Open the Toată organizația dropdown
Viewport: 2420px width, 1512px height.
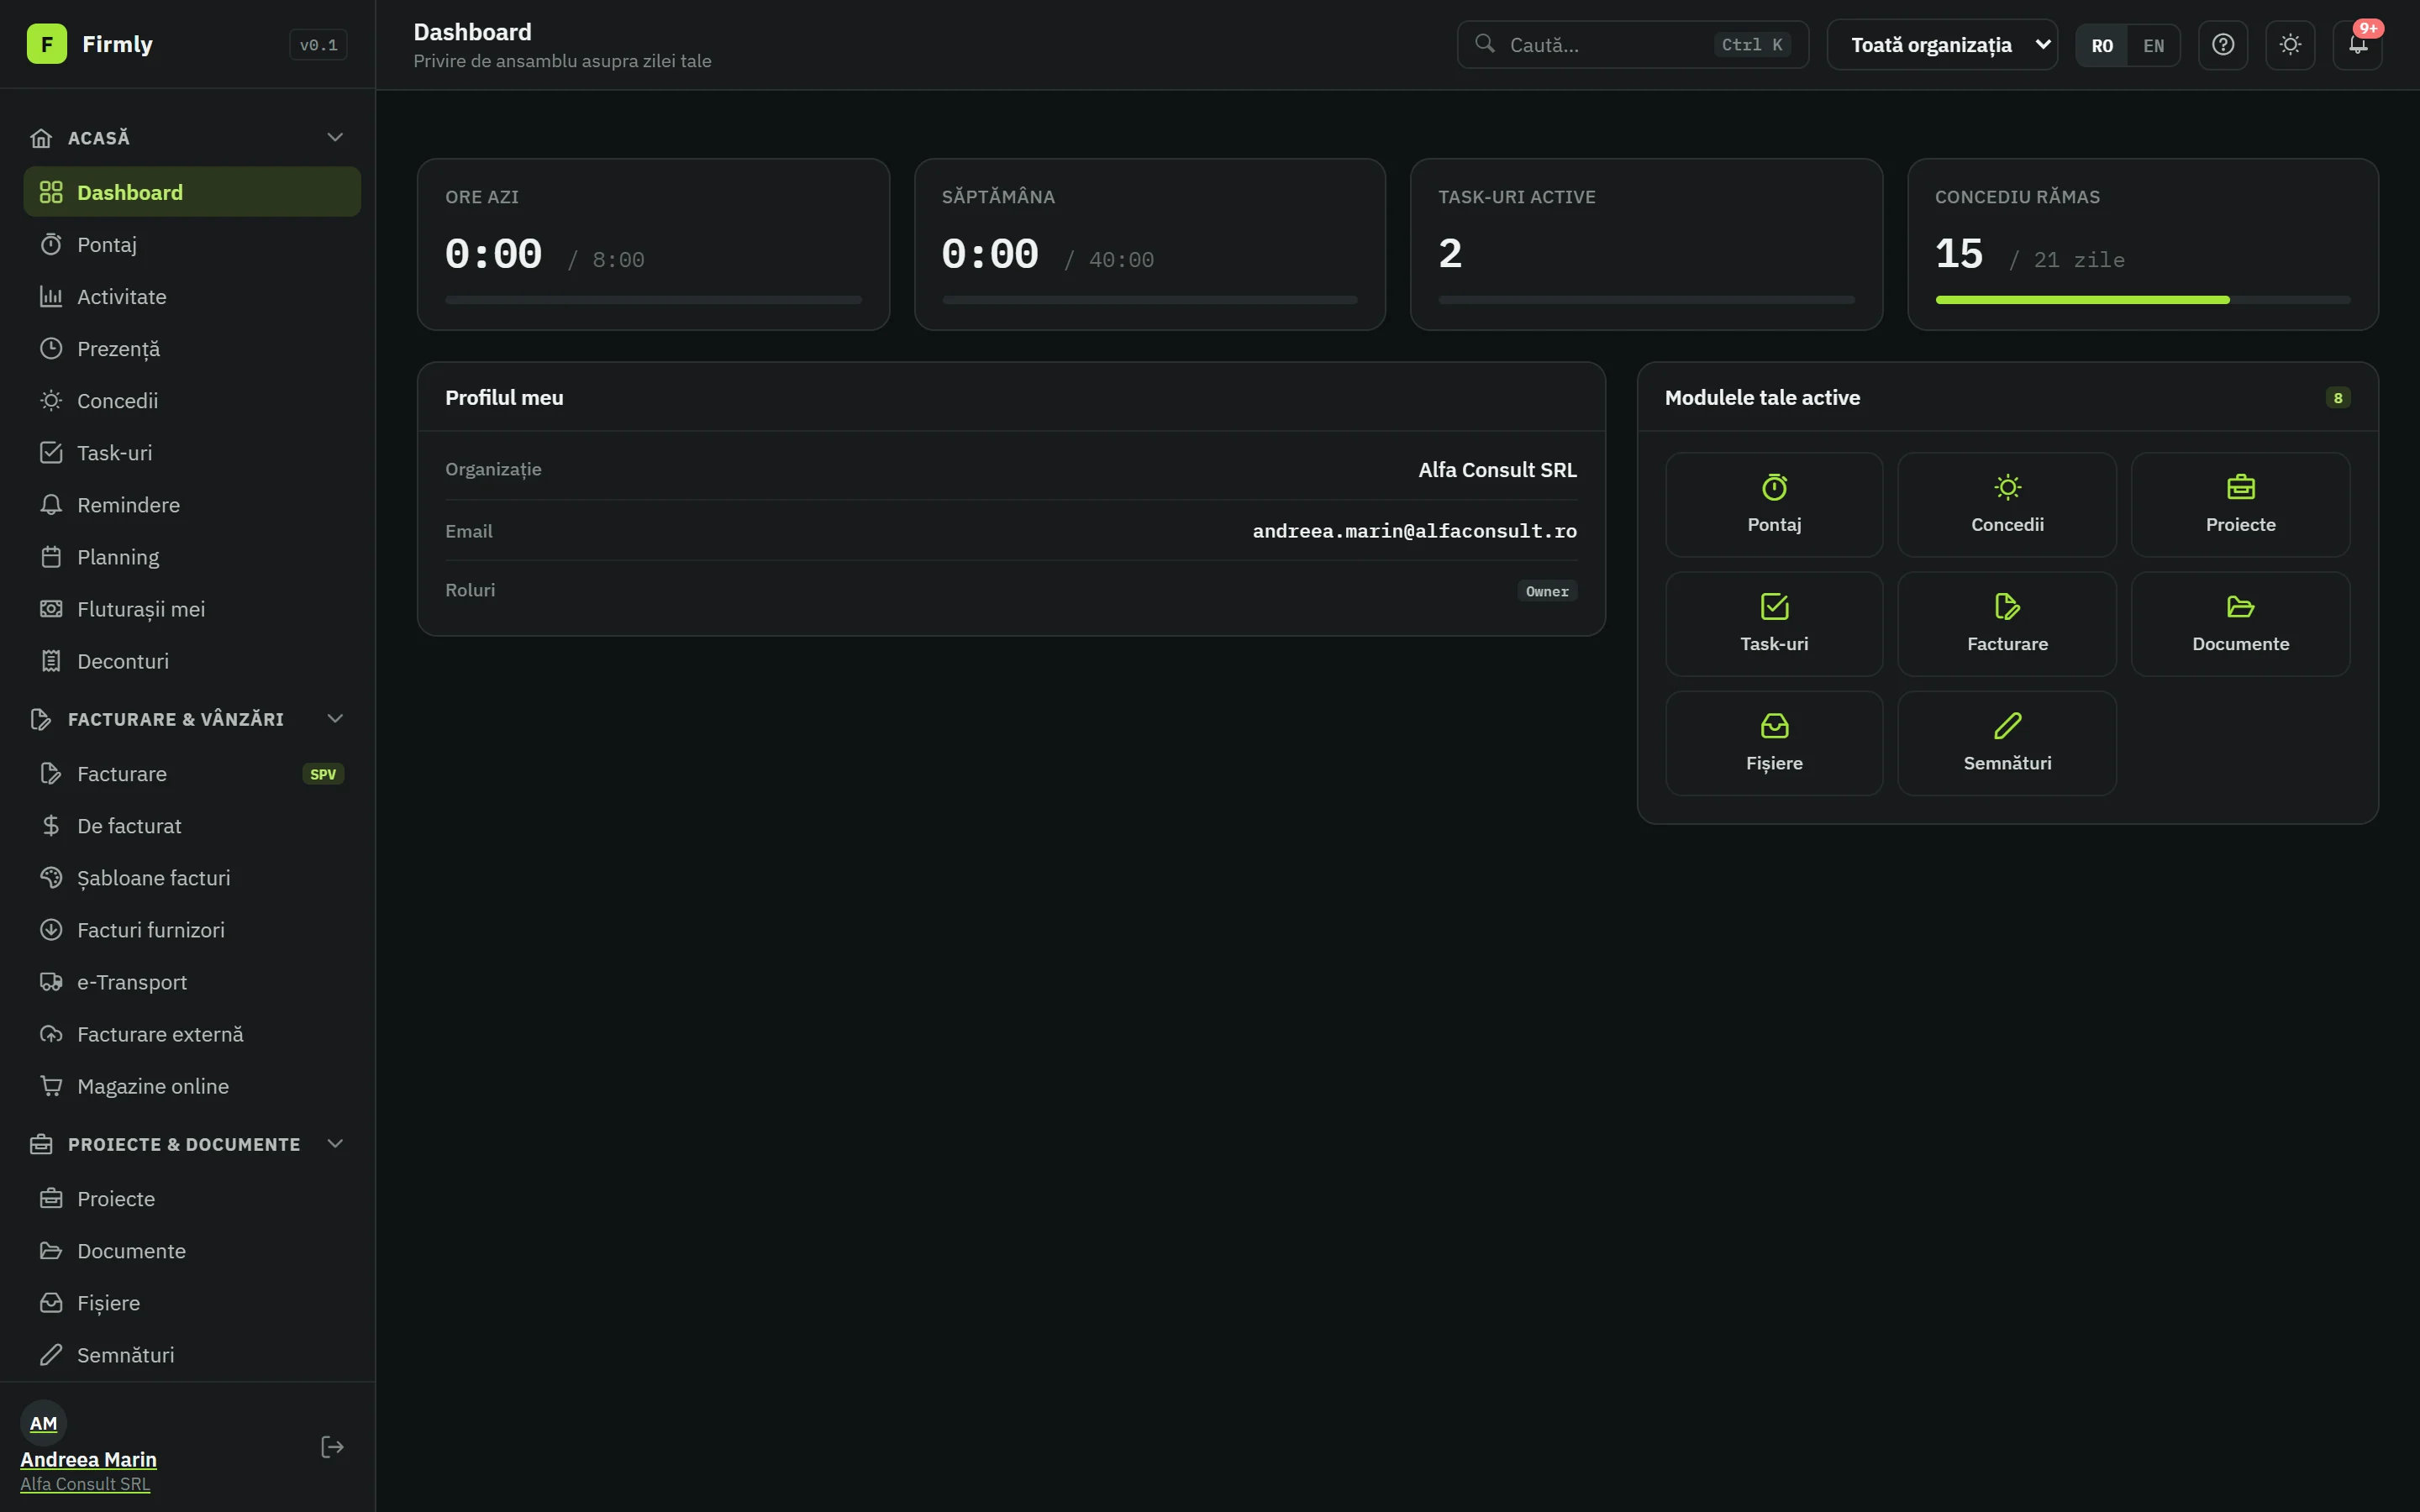1942,45
